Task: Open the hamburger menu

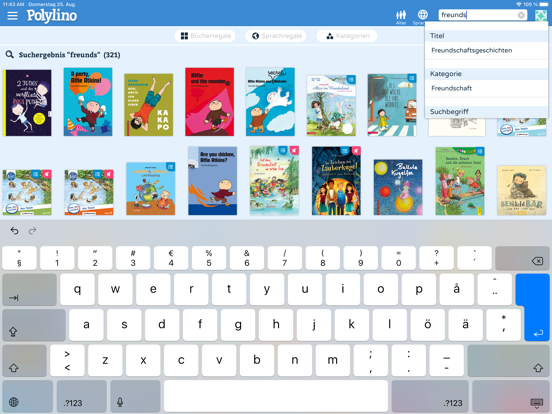Action: click(12, 15)
